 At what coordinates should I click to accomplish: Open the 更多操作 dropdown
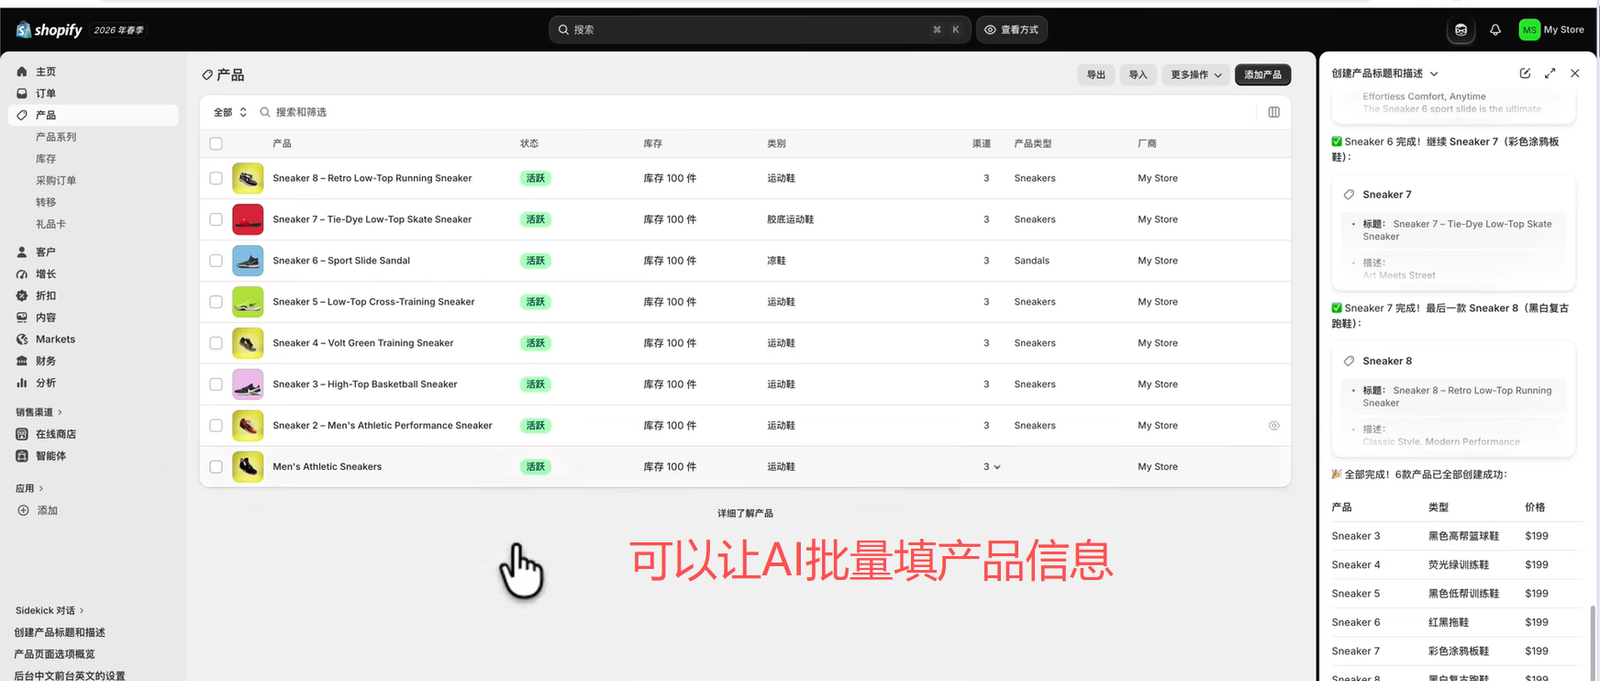pos(1196,75)
